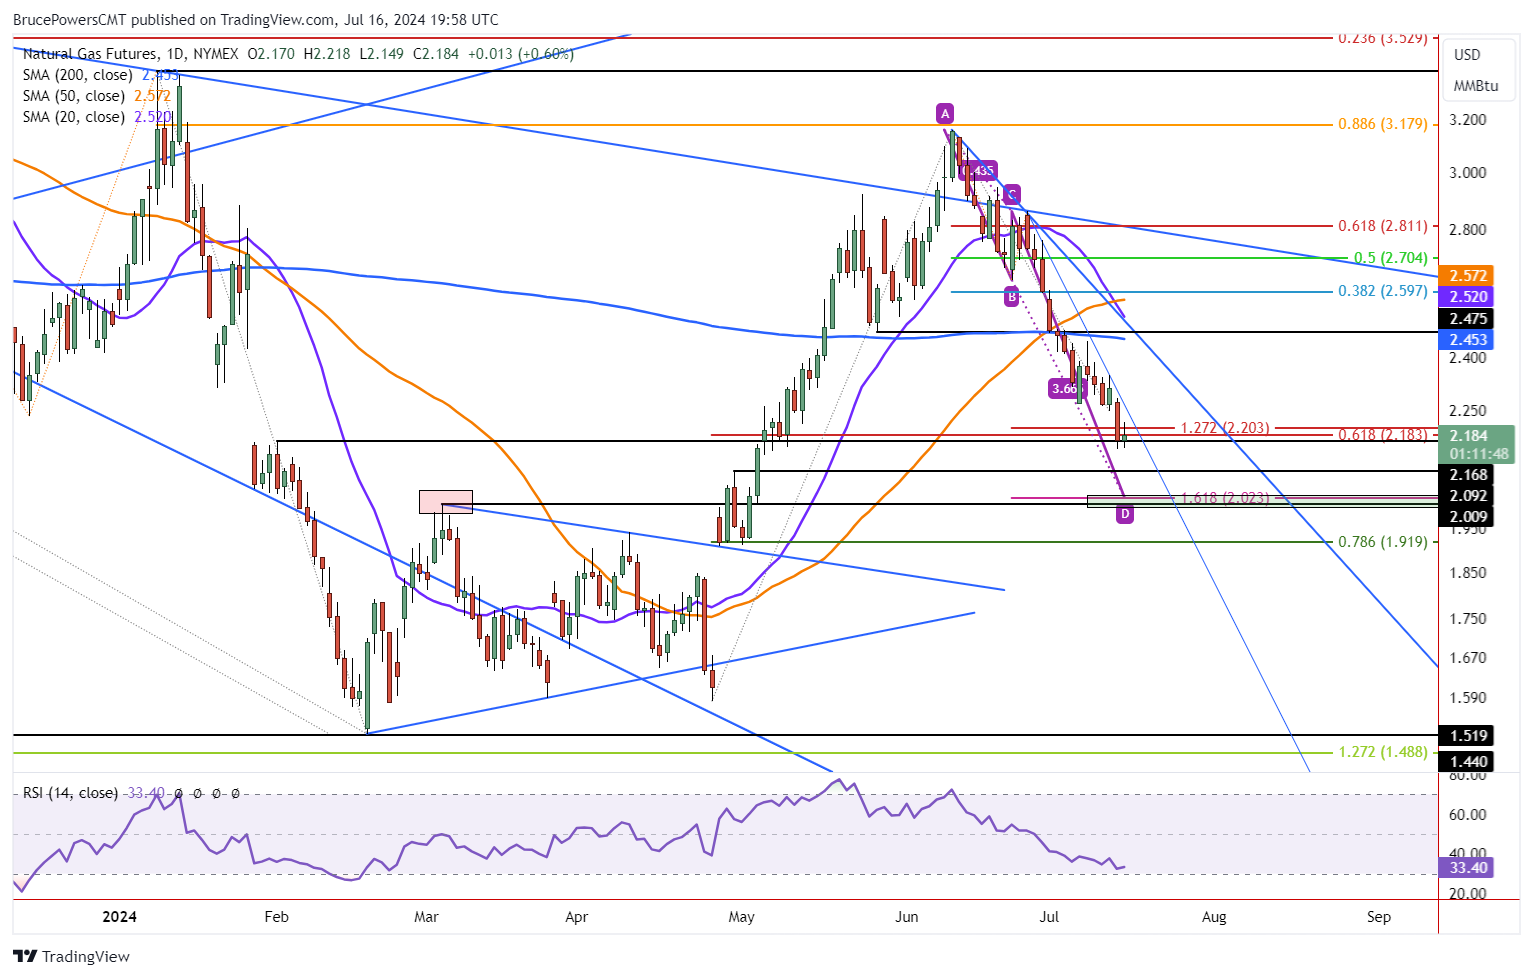Image resolution: width=1533 pixels, height=978 pixels.
Task: Click the high value H2.218 in legend
Action: [x=327, y=54]
